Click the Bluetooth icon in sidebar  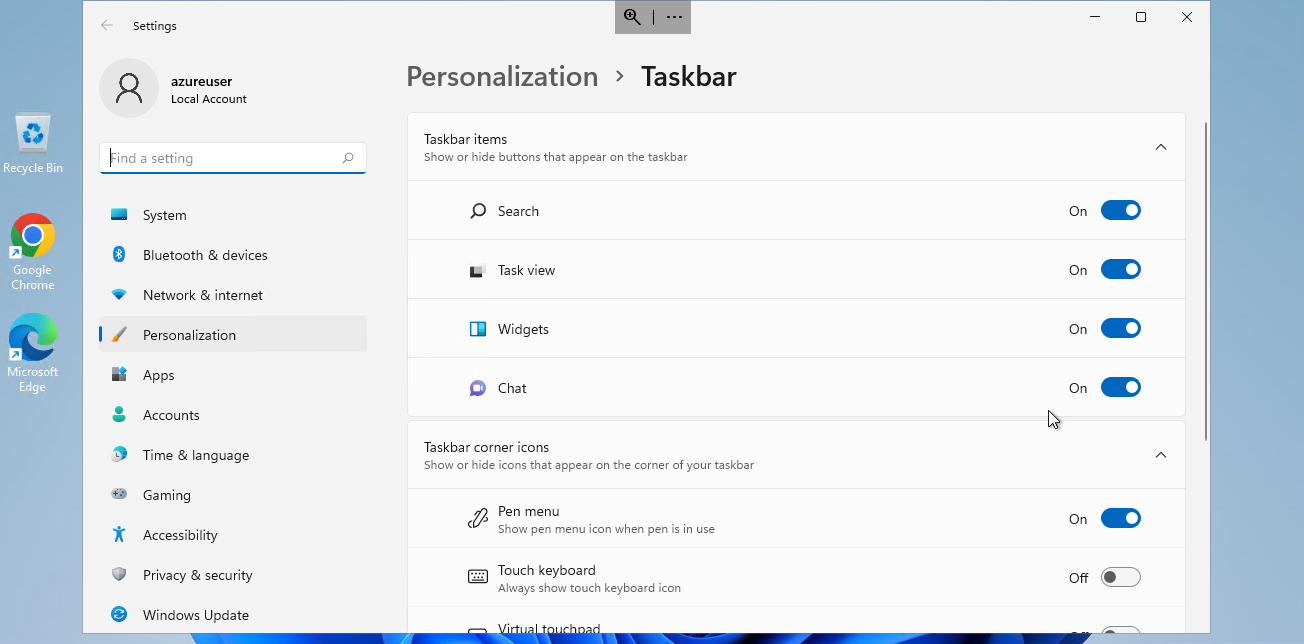[x=119, y=255]
